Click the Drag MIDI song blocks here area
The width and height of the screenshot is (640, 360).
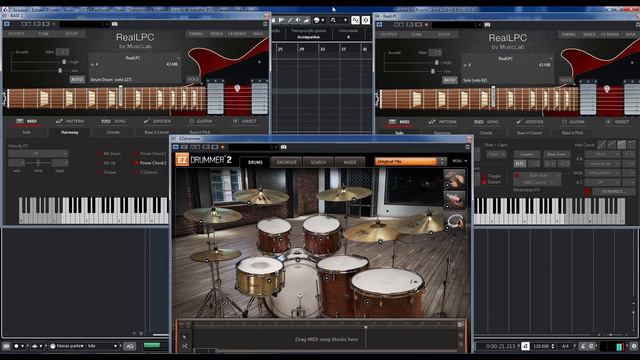tap(326, 339)
